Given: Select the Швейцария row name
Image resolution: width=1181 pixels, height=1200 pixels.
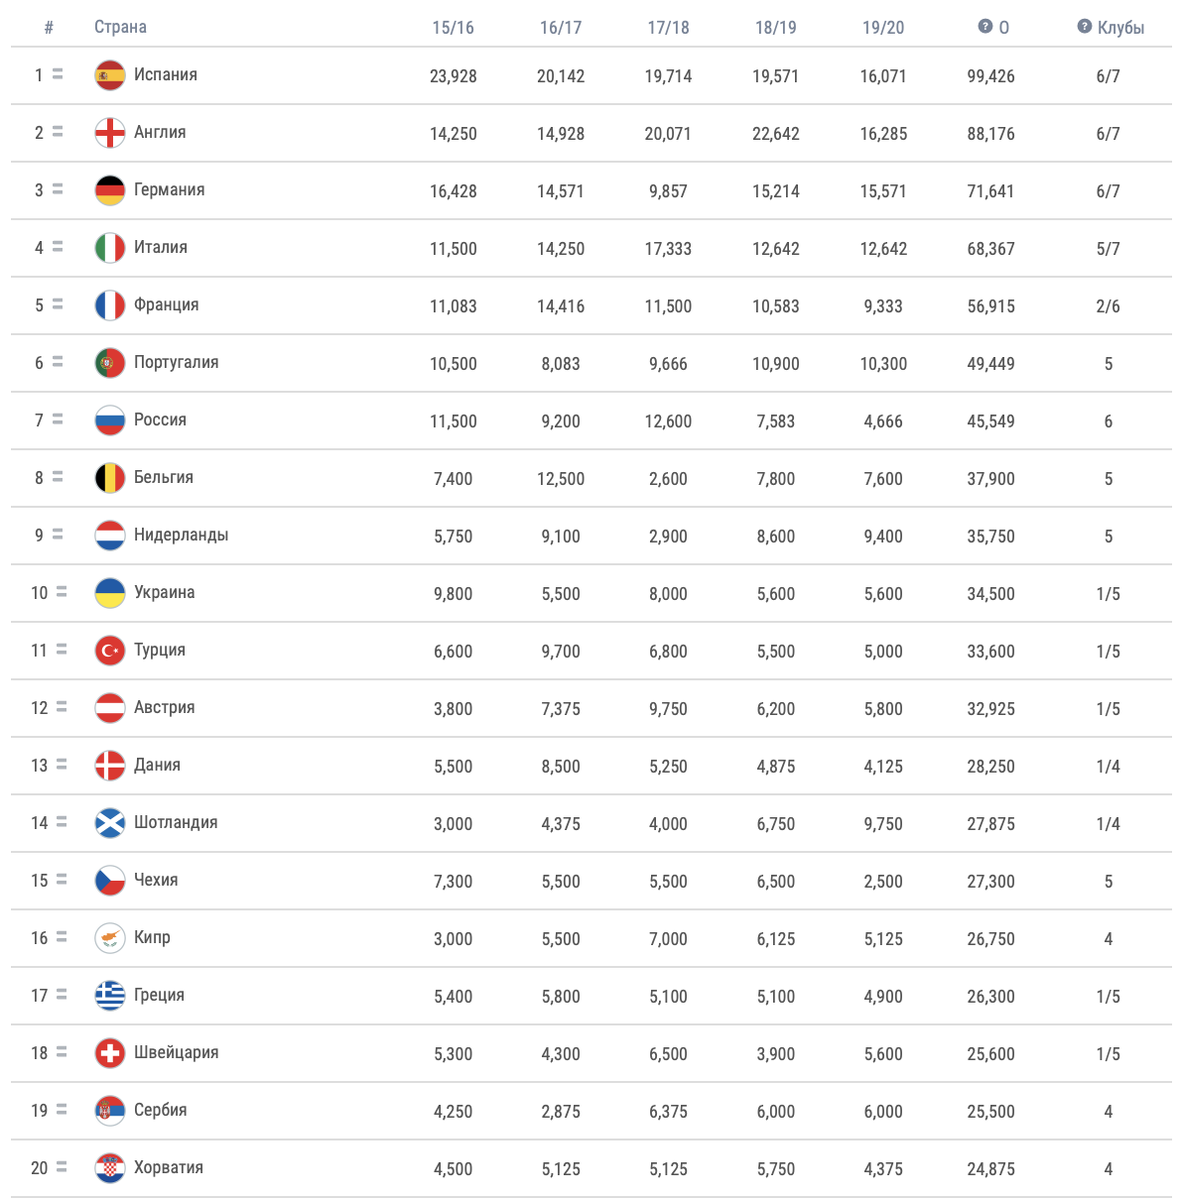Looking at the screenshot, I should [176, 1053].
